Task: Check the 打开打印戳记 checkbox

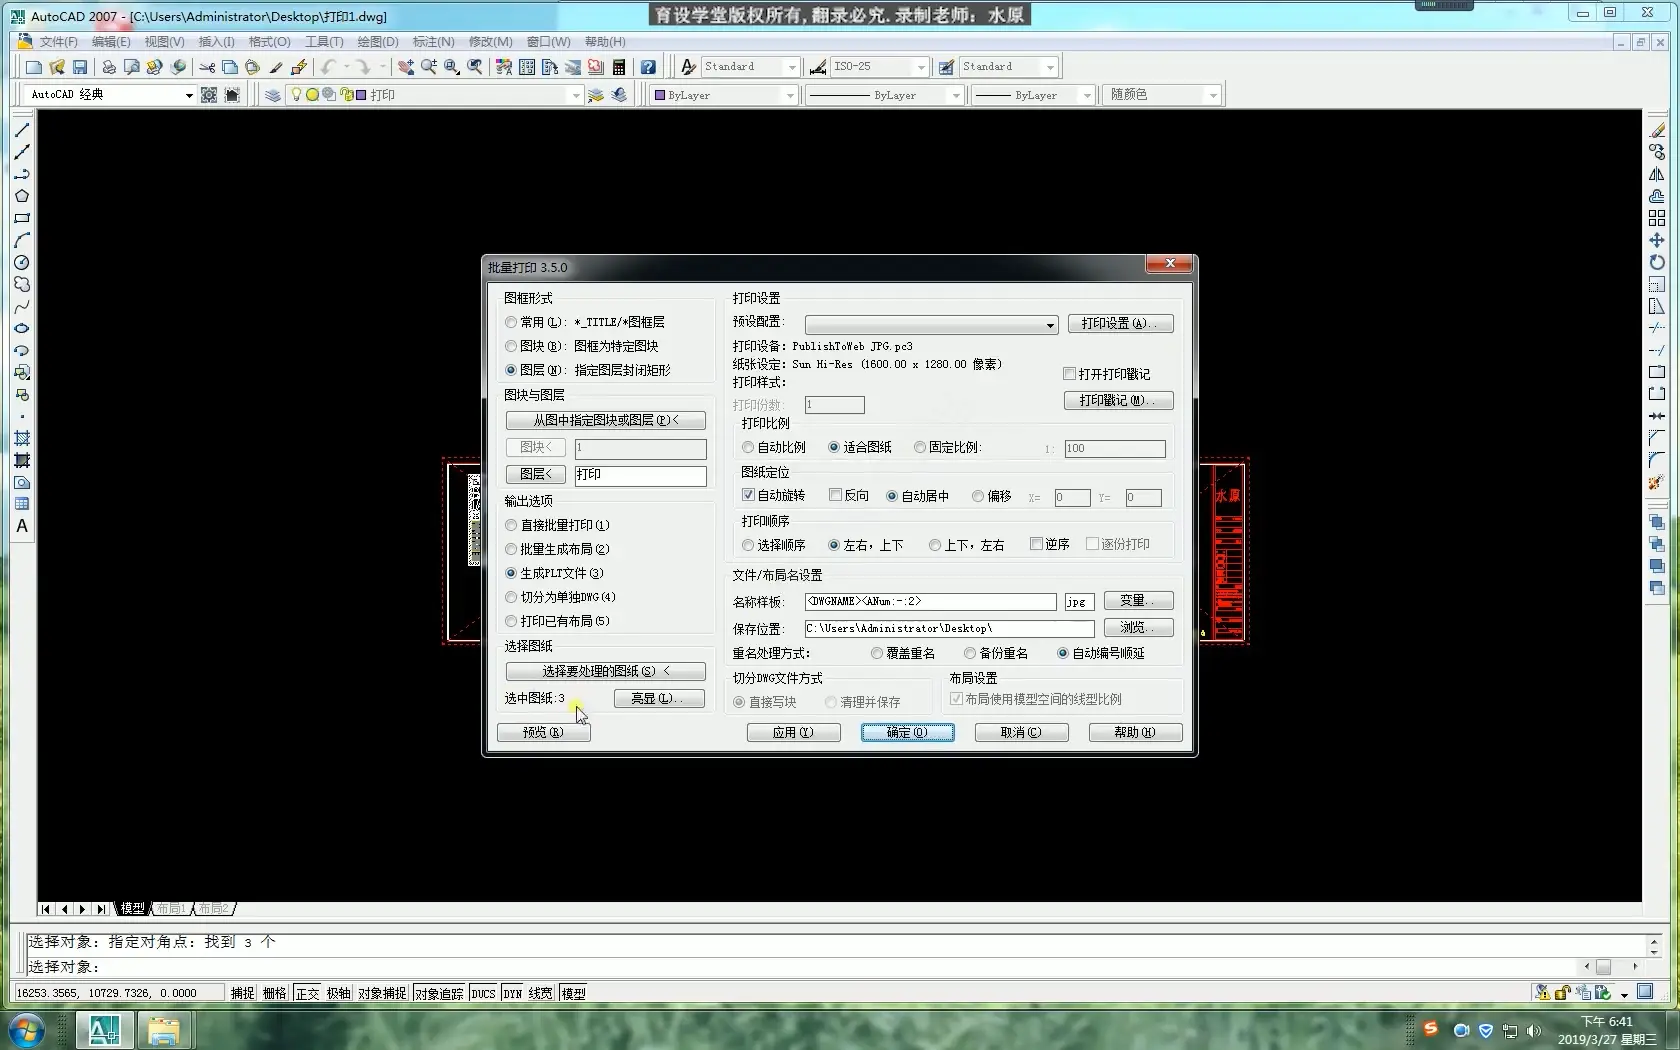Action: click(x=1069, y=373)
